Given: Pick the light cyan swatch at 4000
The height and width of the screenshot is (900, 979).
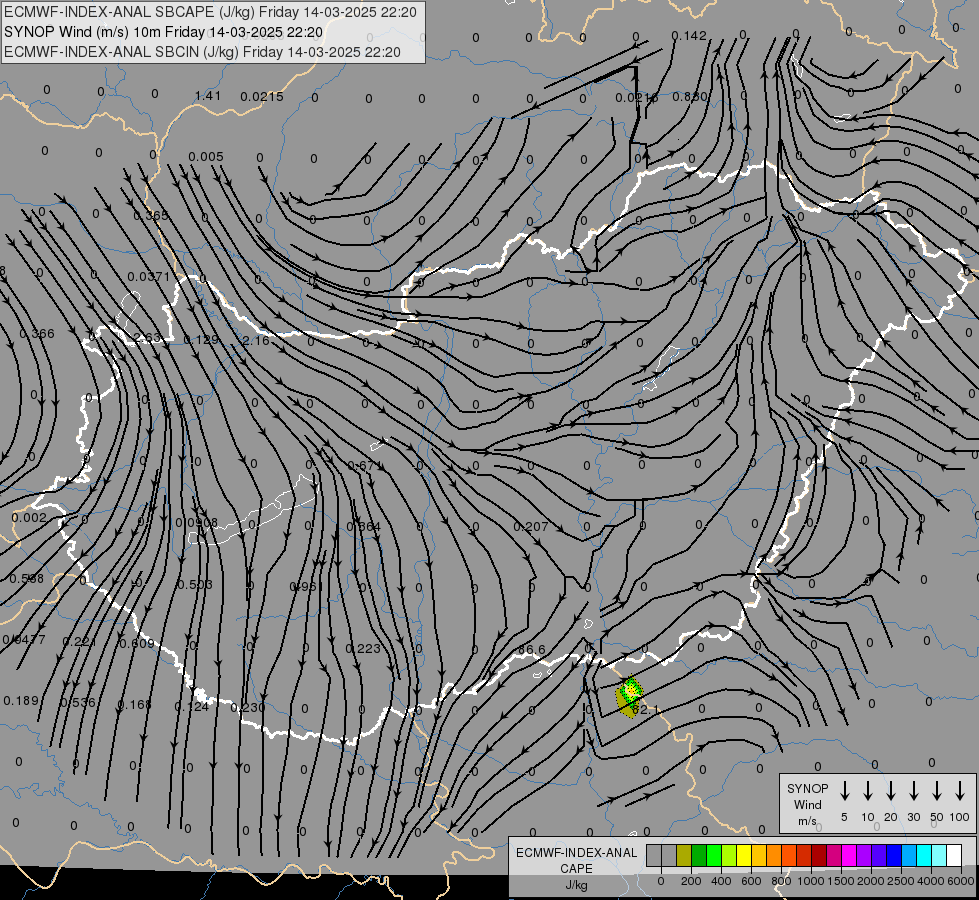Looking at the screenshot, I should [938, 855].
